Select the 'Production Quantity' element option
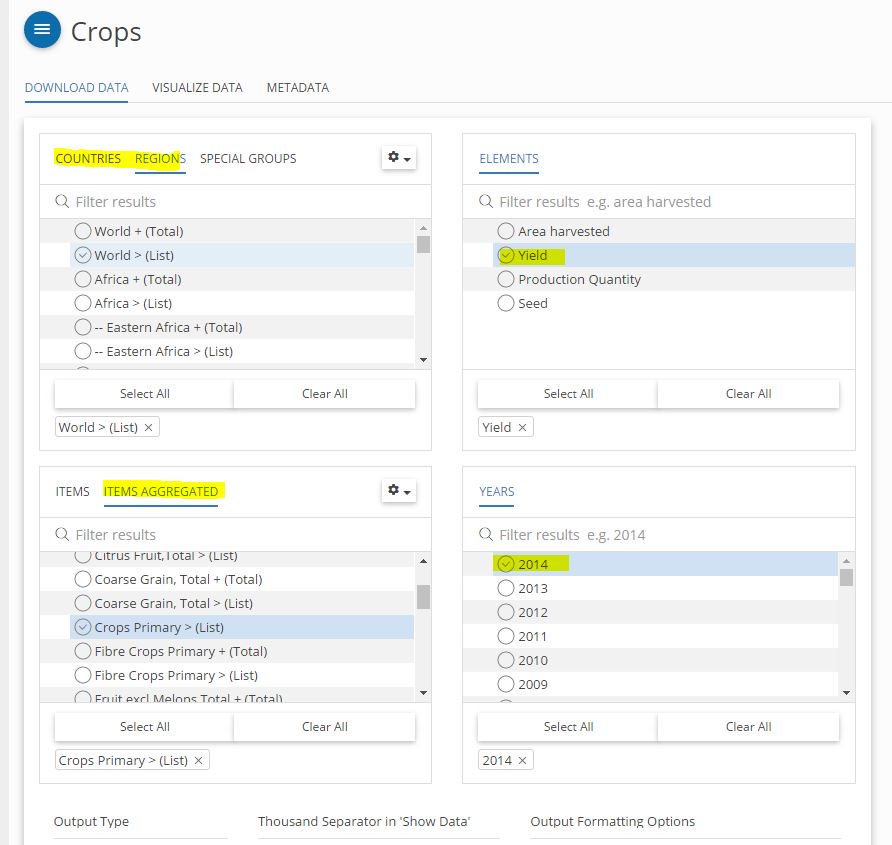The height and width of the screenshot is (845, 892). point(506,279)
